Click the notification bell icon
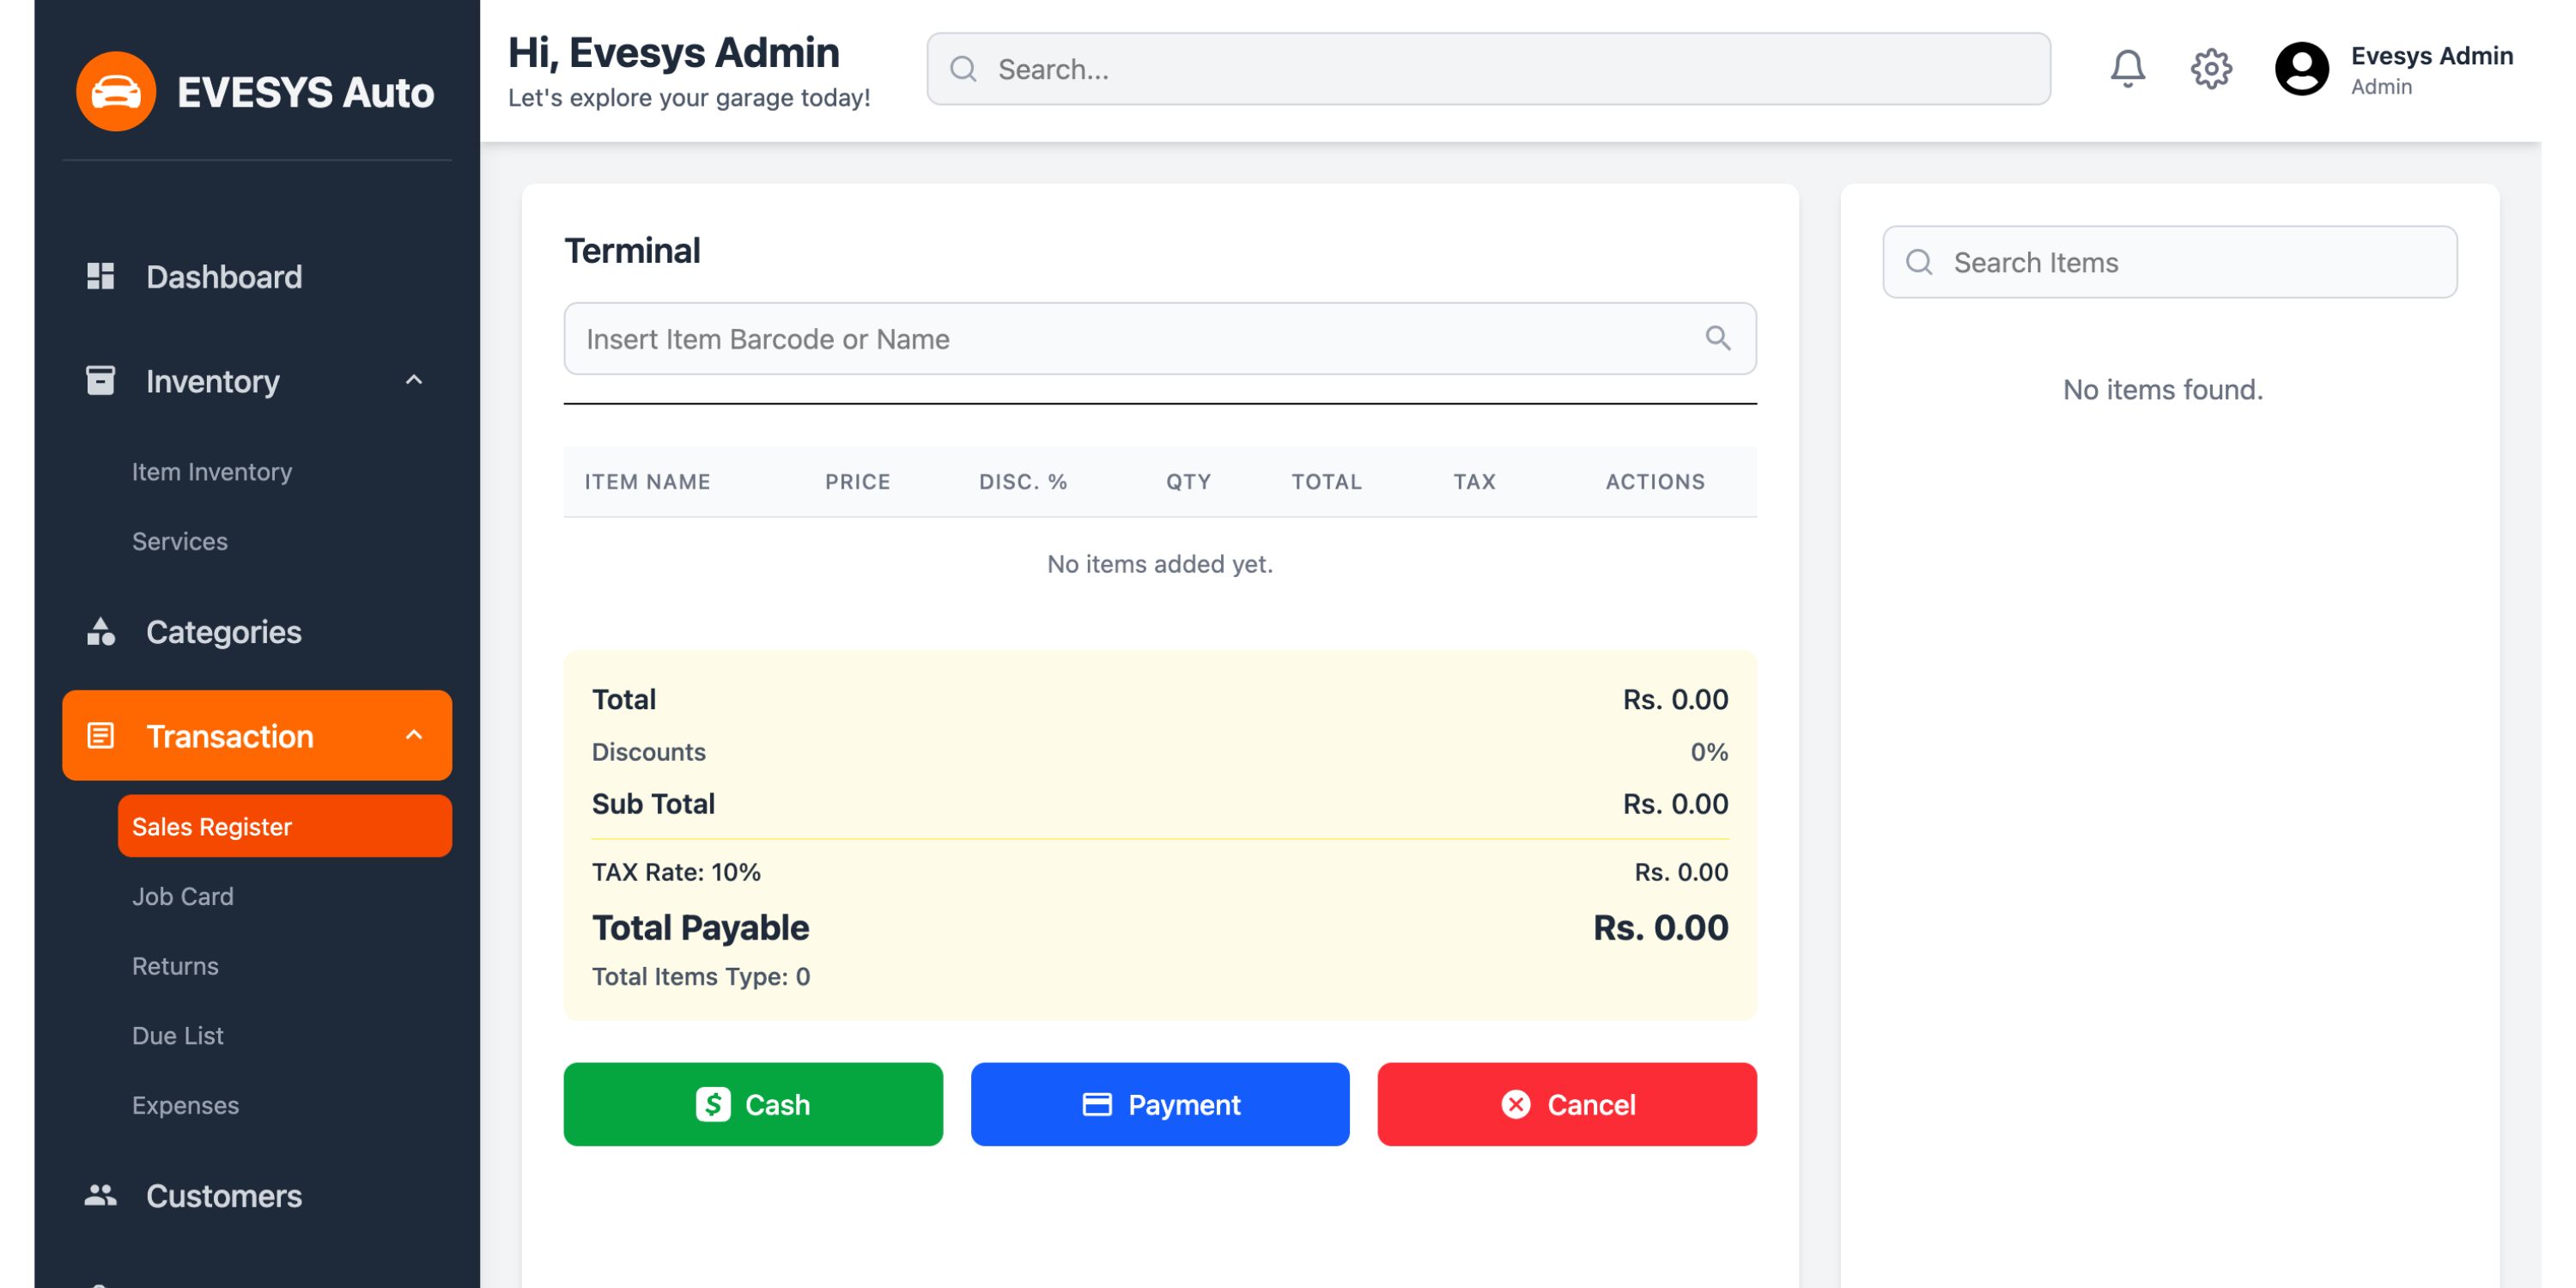2576x1288 pixels. point(2127,69)
